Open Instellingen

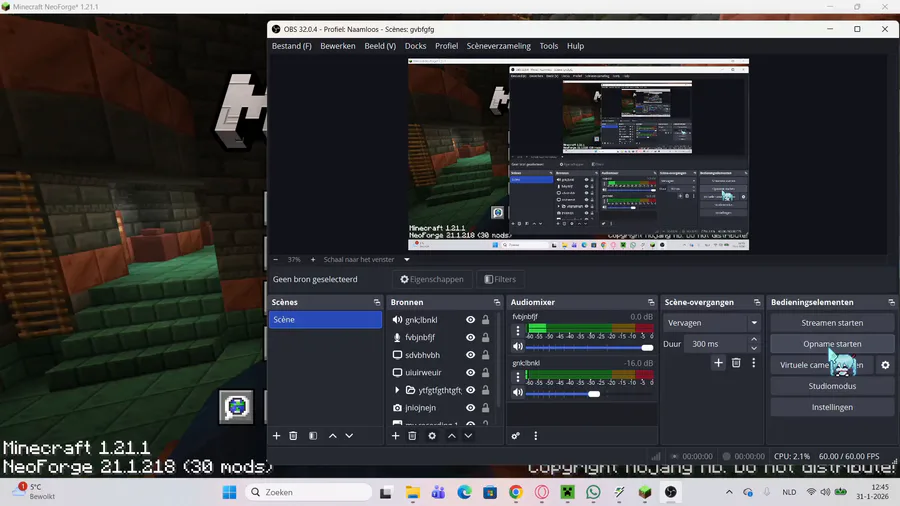(832, 407)
